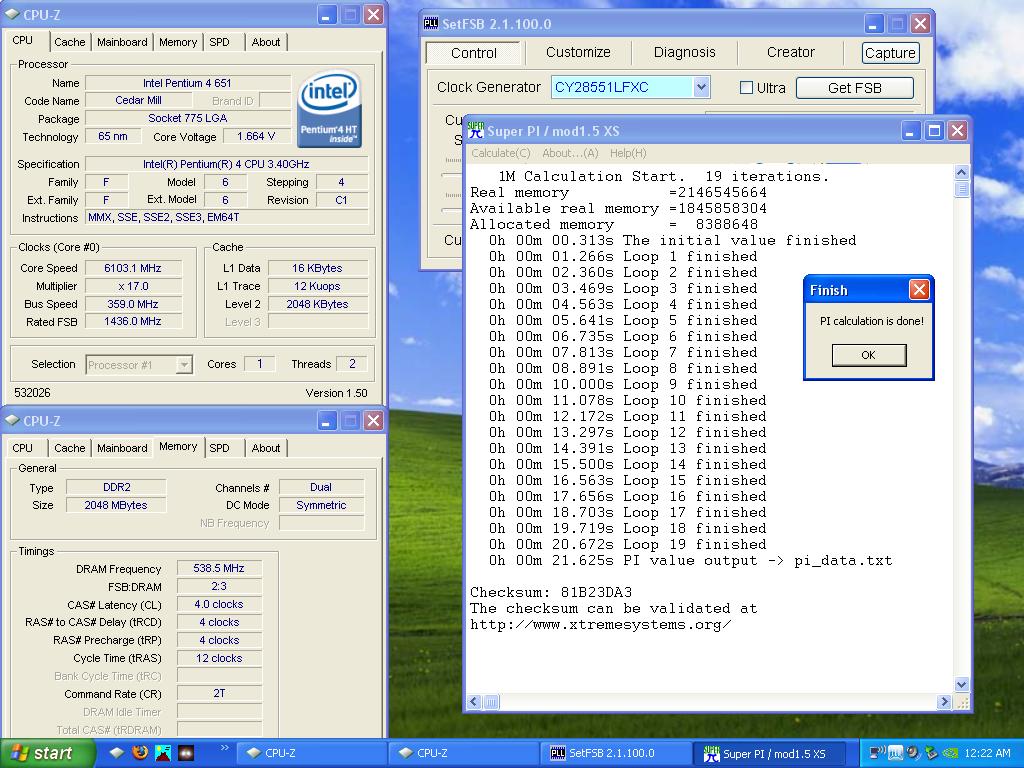Close the Finish dialog with X
Screen dimensions: 1024x768
coord(919,289)
